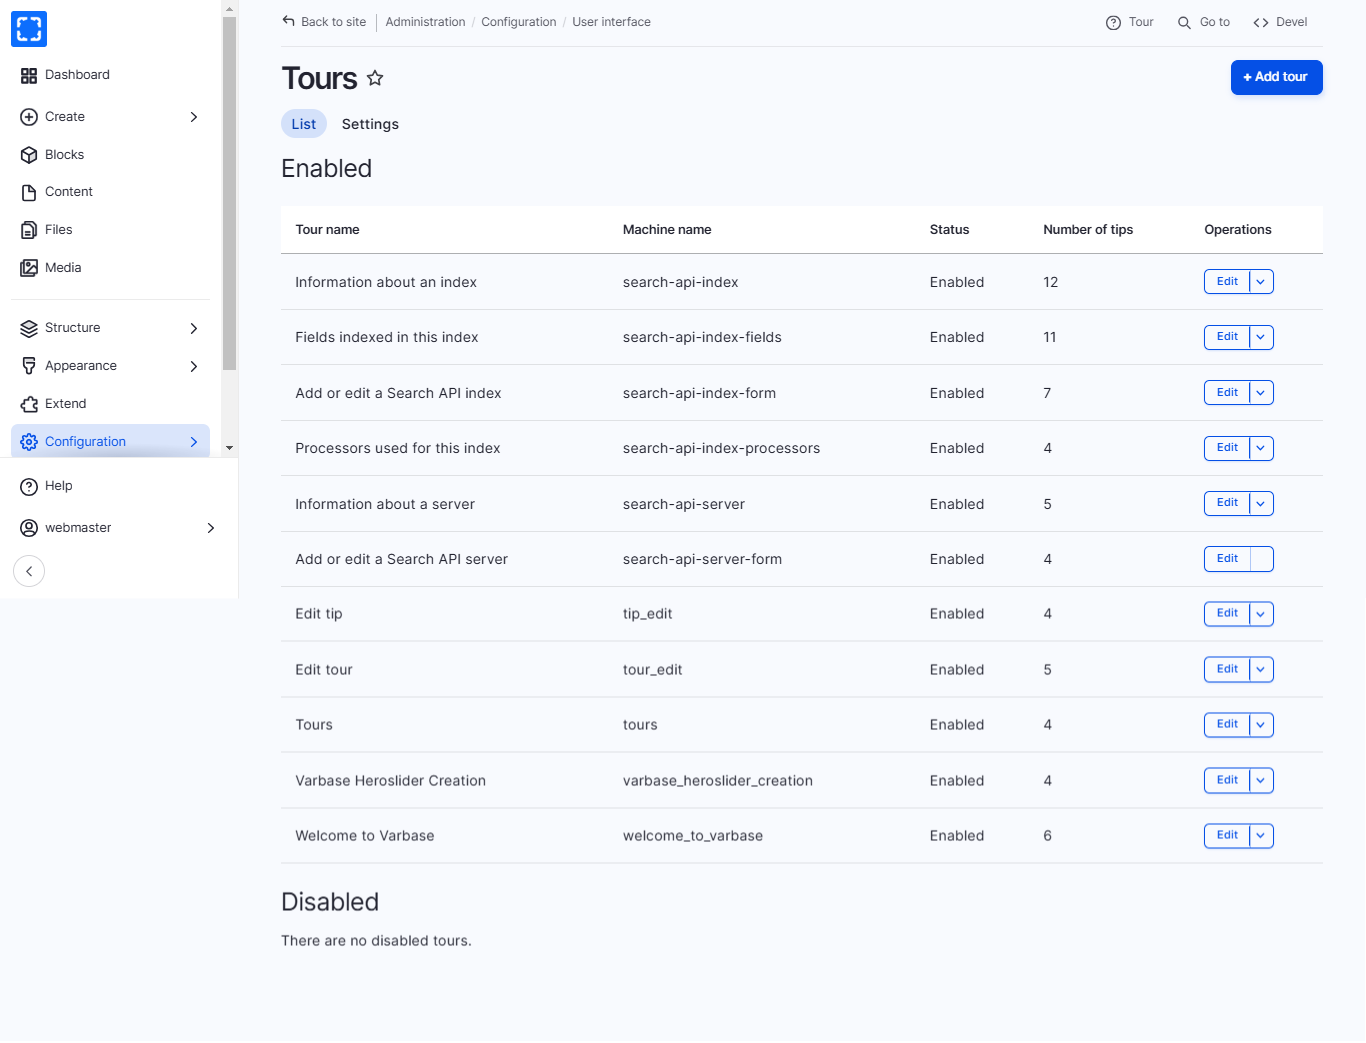Open operations dropdown for tour_edit

1261,670
